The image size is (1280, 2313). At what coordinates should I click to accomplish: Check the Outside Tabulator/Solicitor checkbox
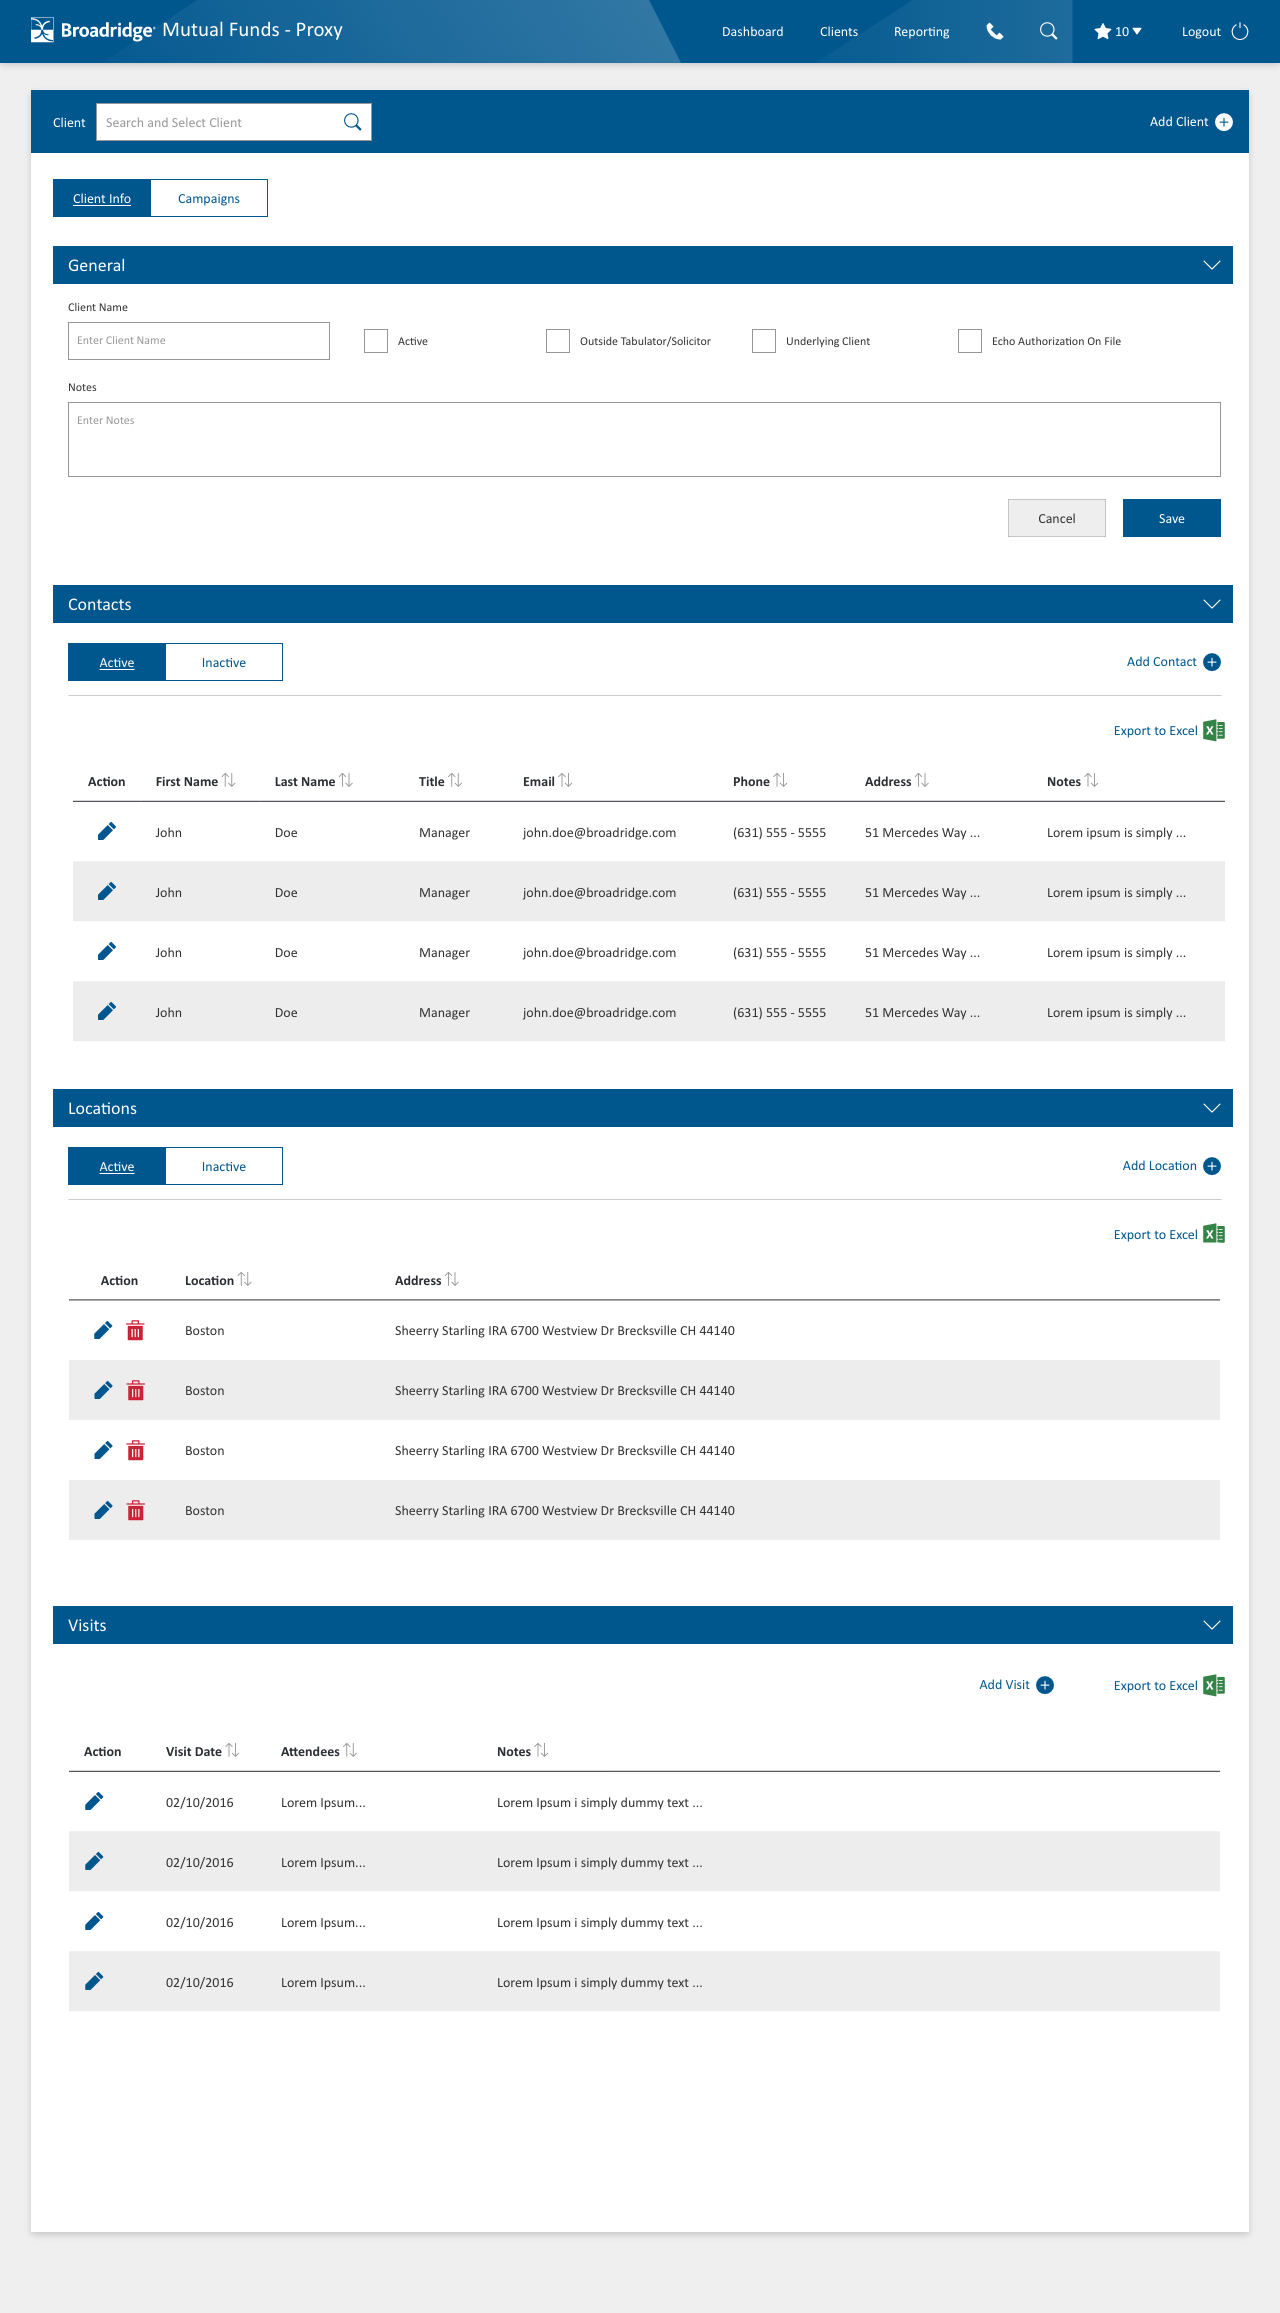[558, 341]
